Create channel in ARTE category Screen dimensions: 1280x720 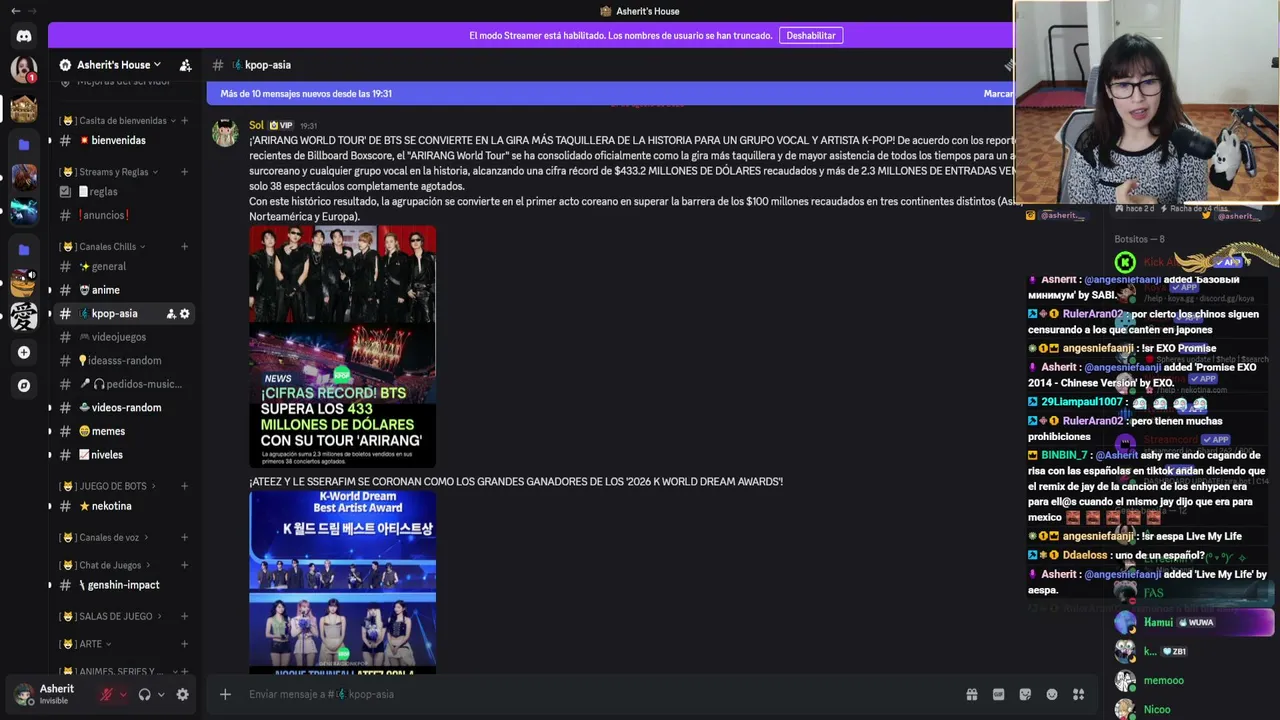click(184, 644)
